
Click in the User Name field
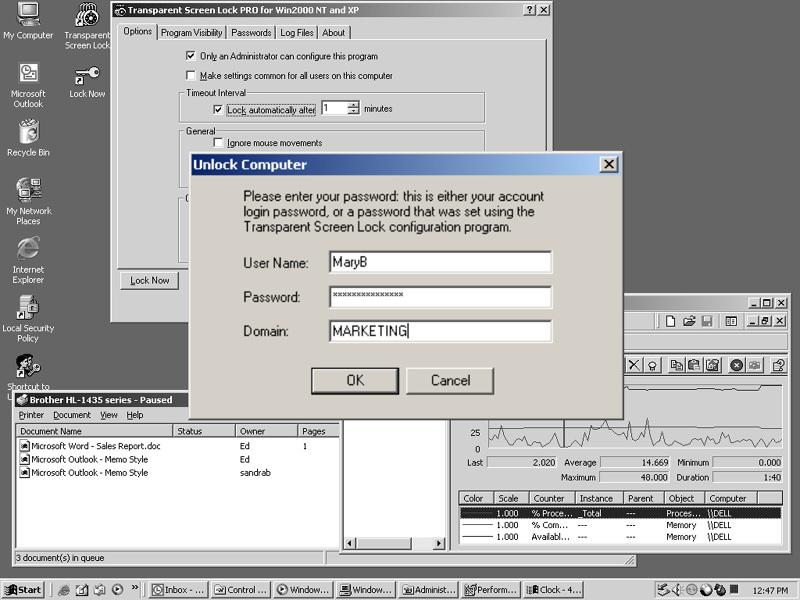pos(440,262)
